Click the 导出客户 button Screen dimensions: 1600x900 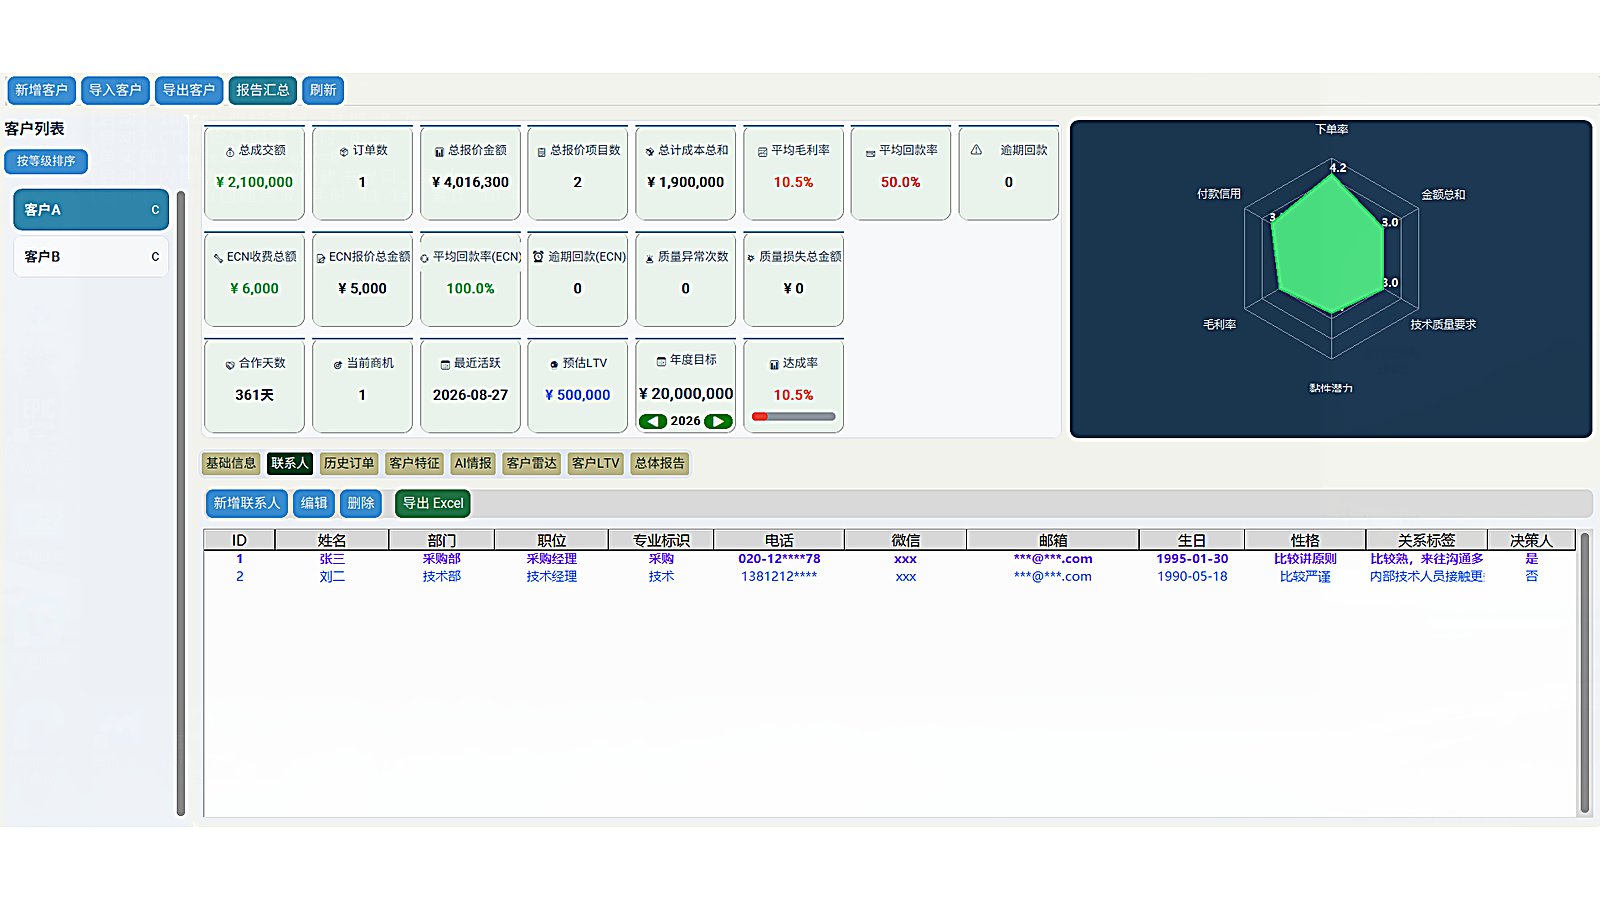tap(189, 90)
